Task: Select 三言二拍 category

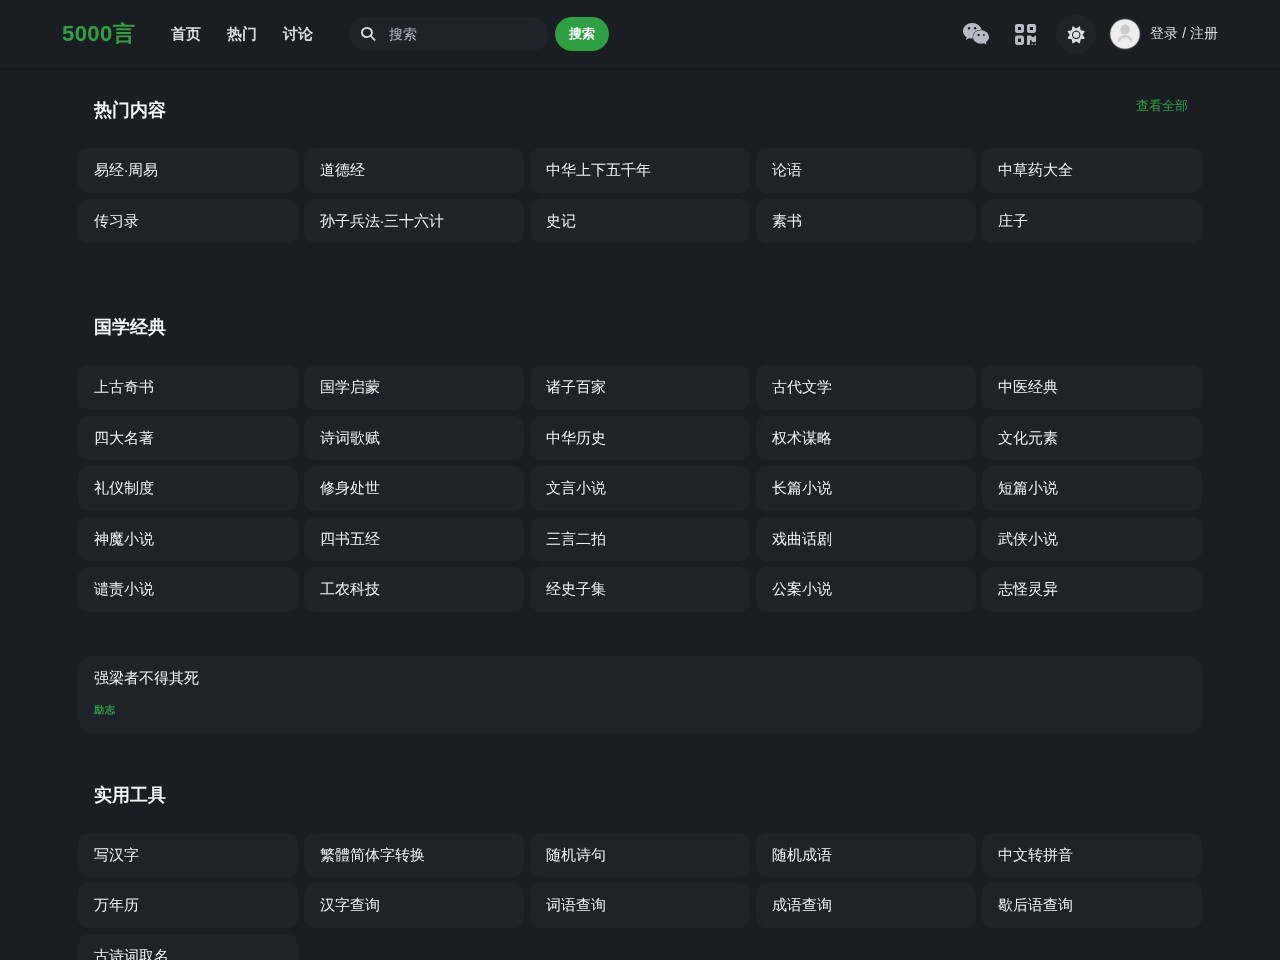Action: tap(640, 539)
